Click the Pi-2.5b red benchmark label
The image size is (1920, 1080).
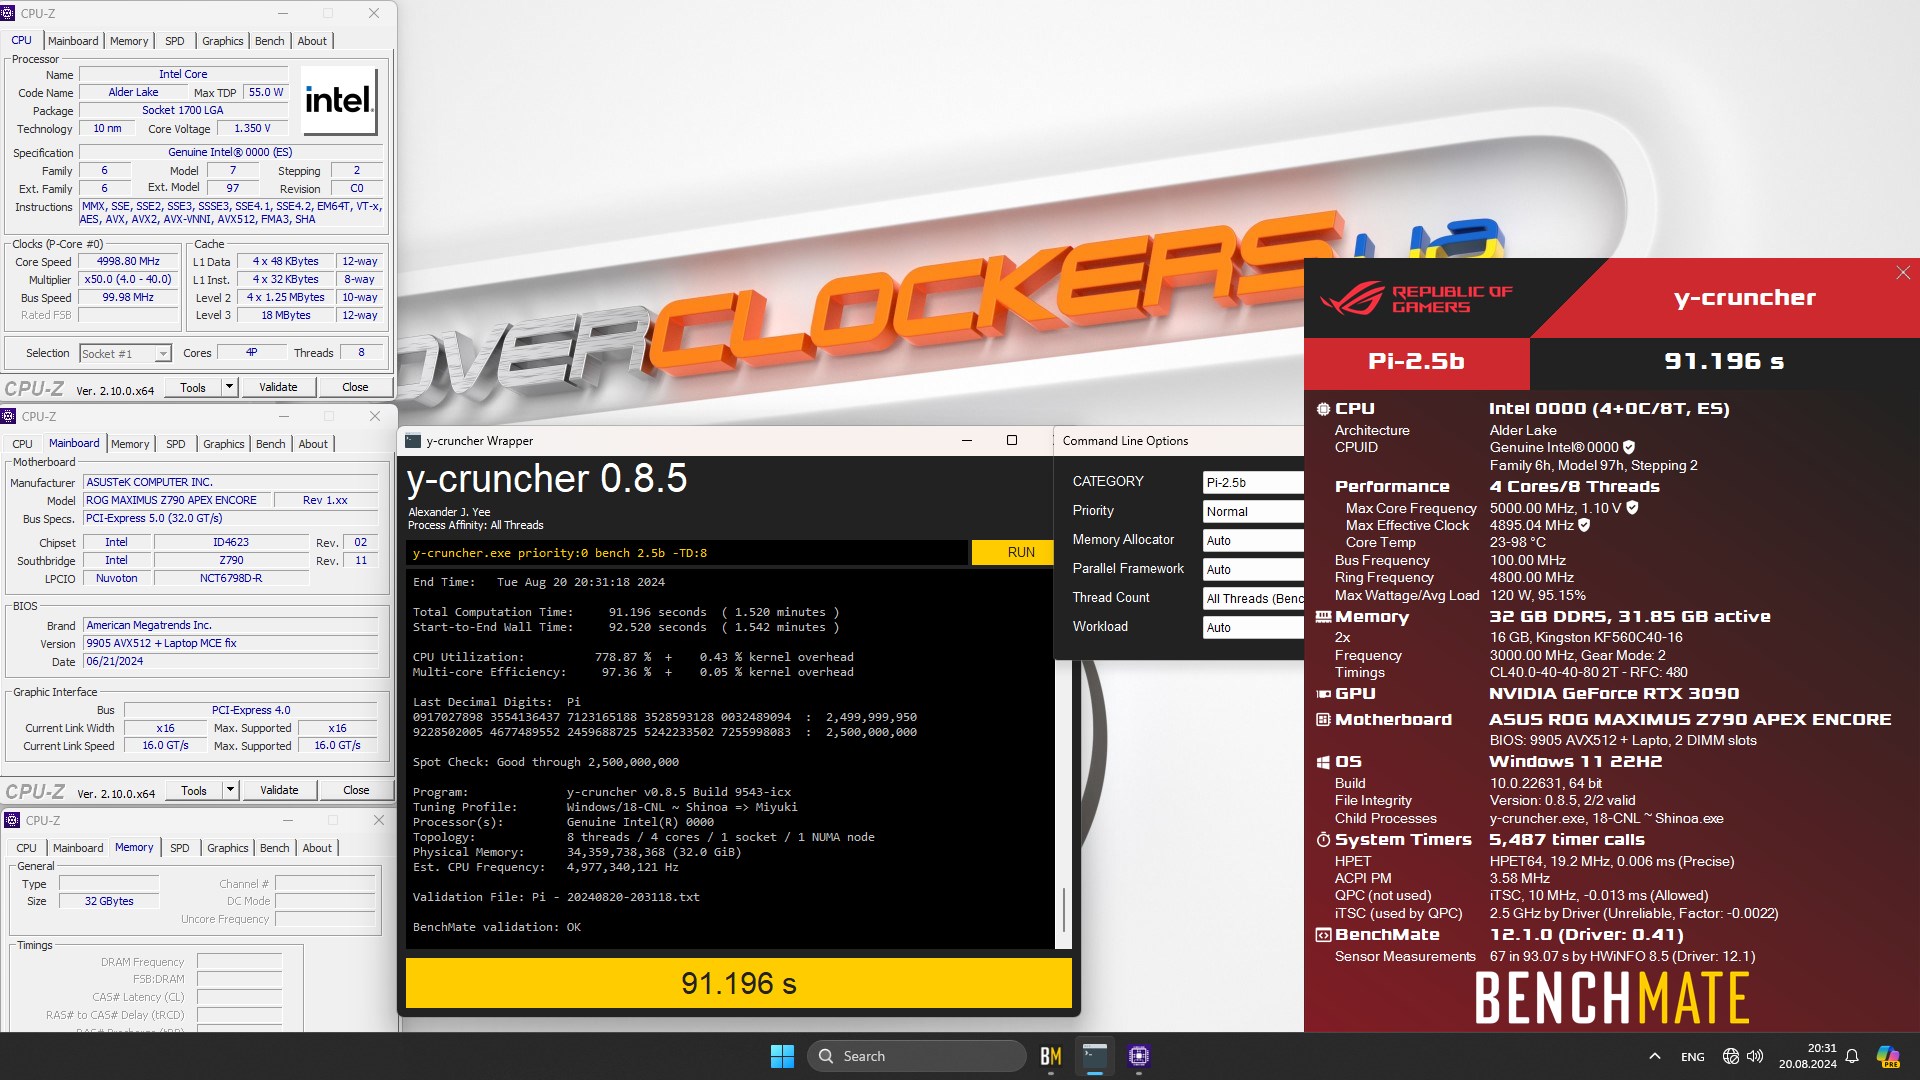(1416, 361)
